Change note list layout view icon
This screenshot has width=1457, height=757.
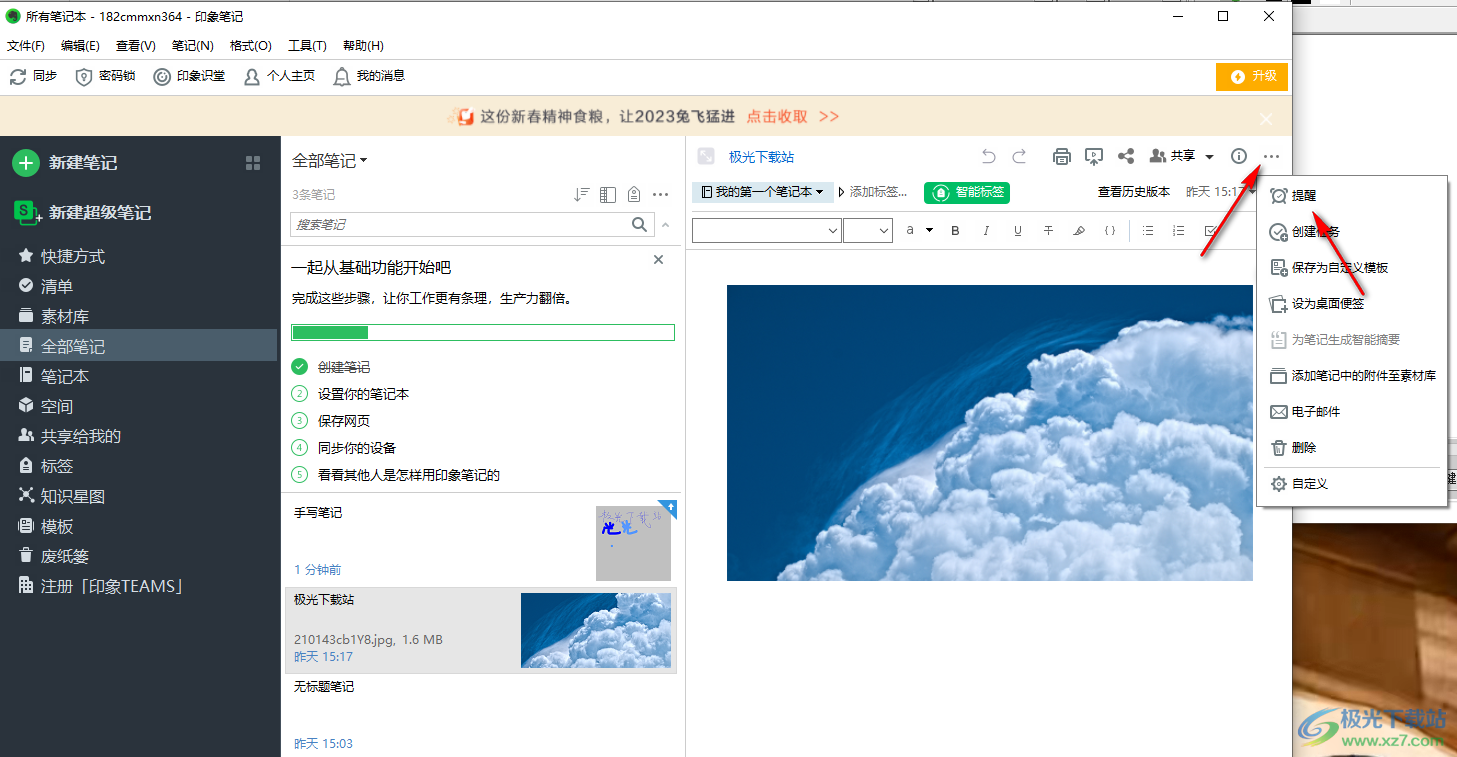point(608,195)
